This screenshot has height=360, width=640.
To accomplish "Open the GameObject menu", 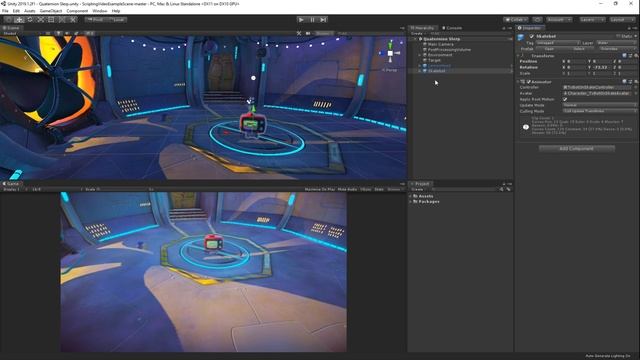I will 51,11.
